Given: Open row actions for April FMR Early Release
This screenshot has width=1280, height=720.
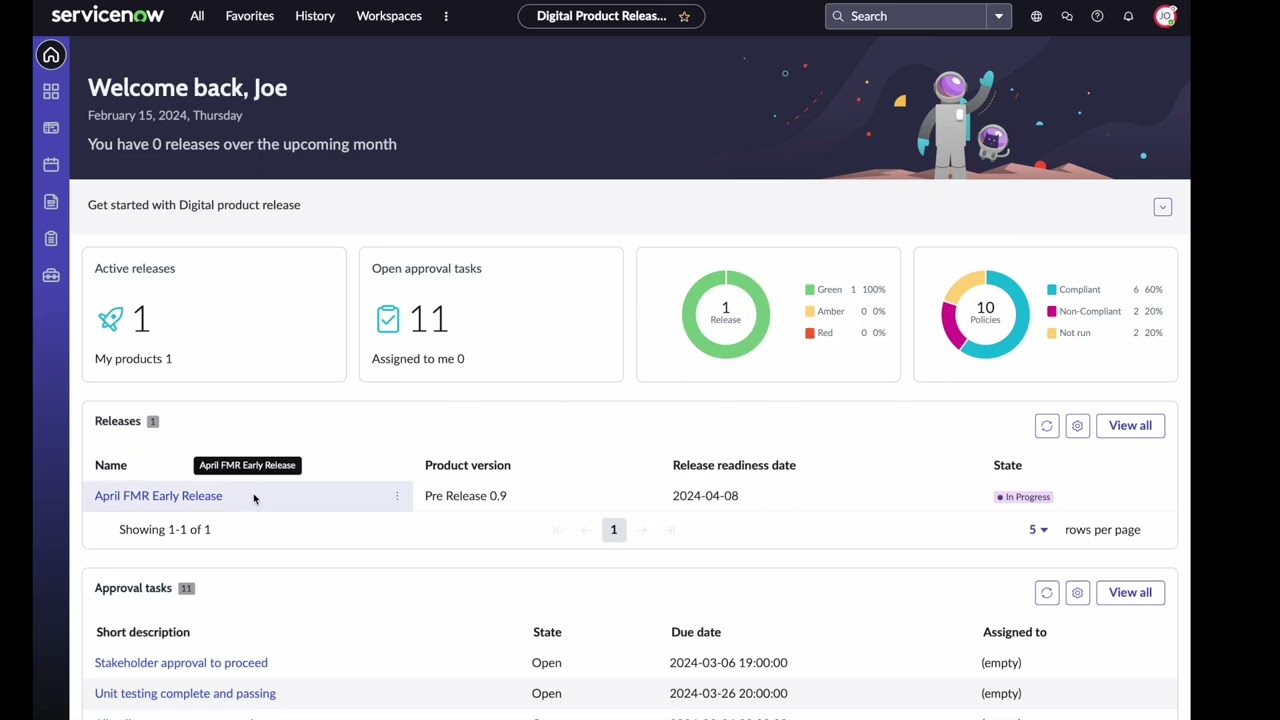Looking at the screenshot, I should 397,496.
